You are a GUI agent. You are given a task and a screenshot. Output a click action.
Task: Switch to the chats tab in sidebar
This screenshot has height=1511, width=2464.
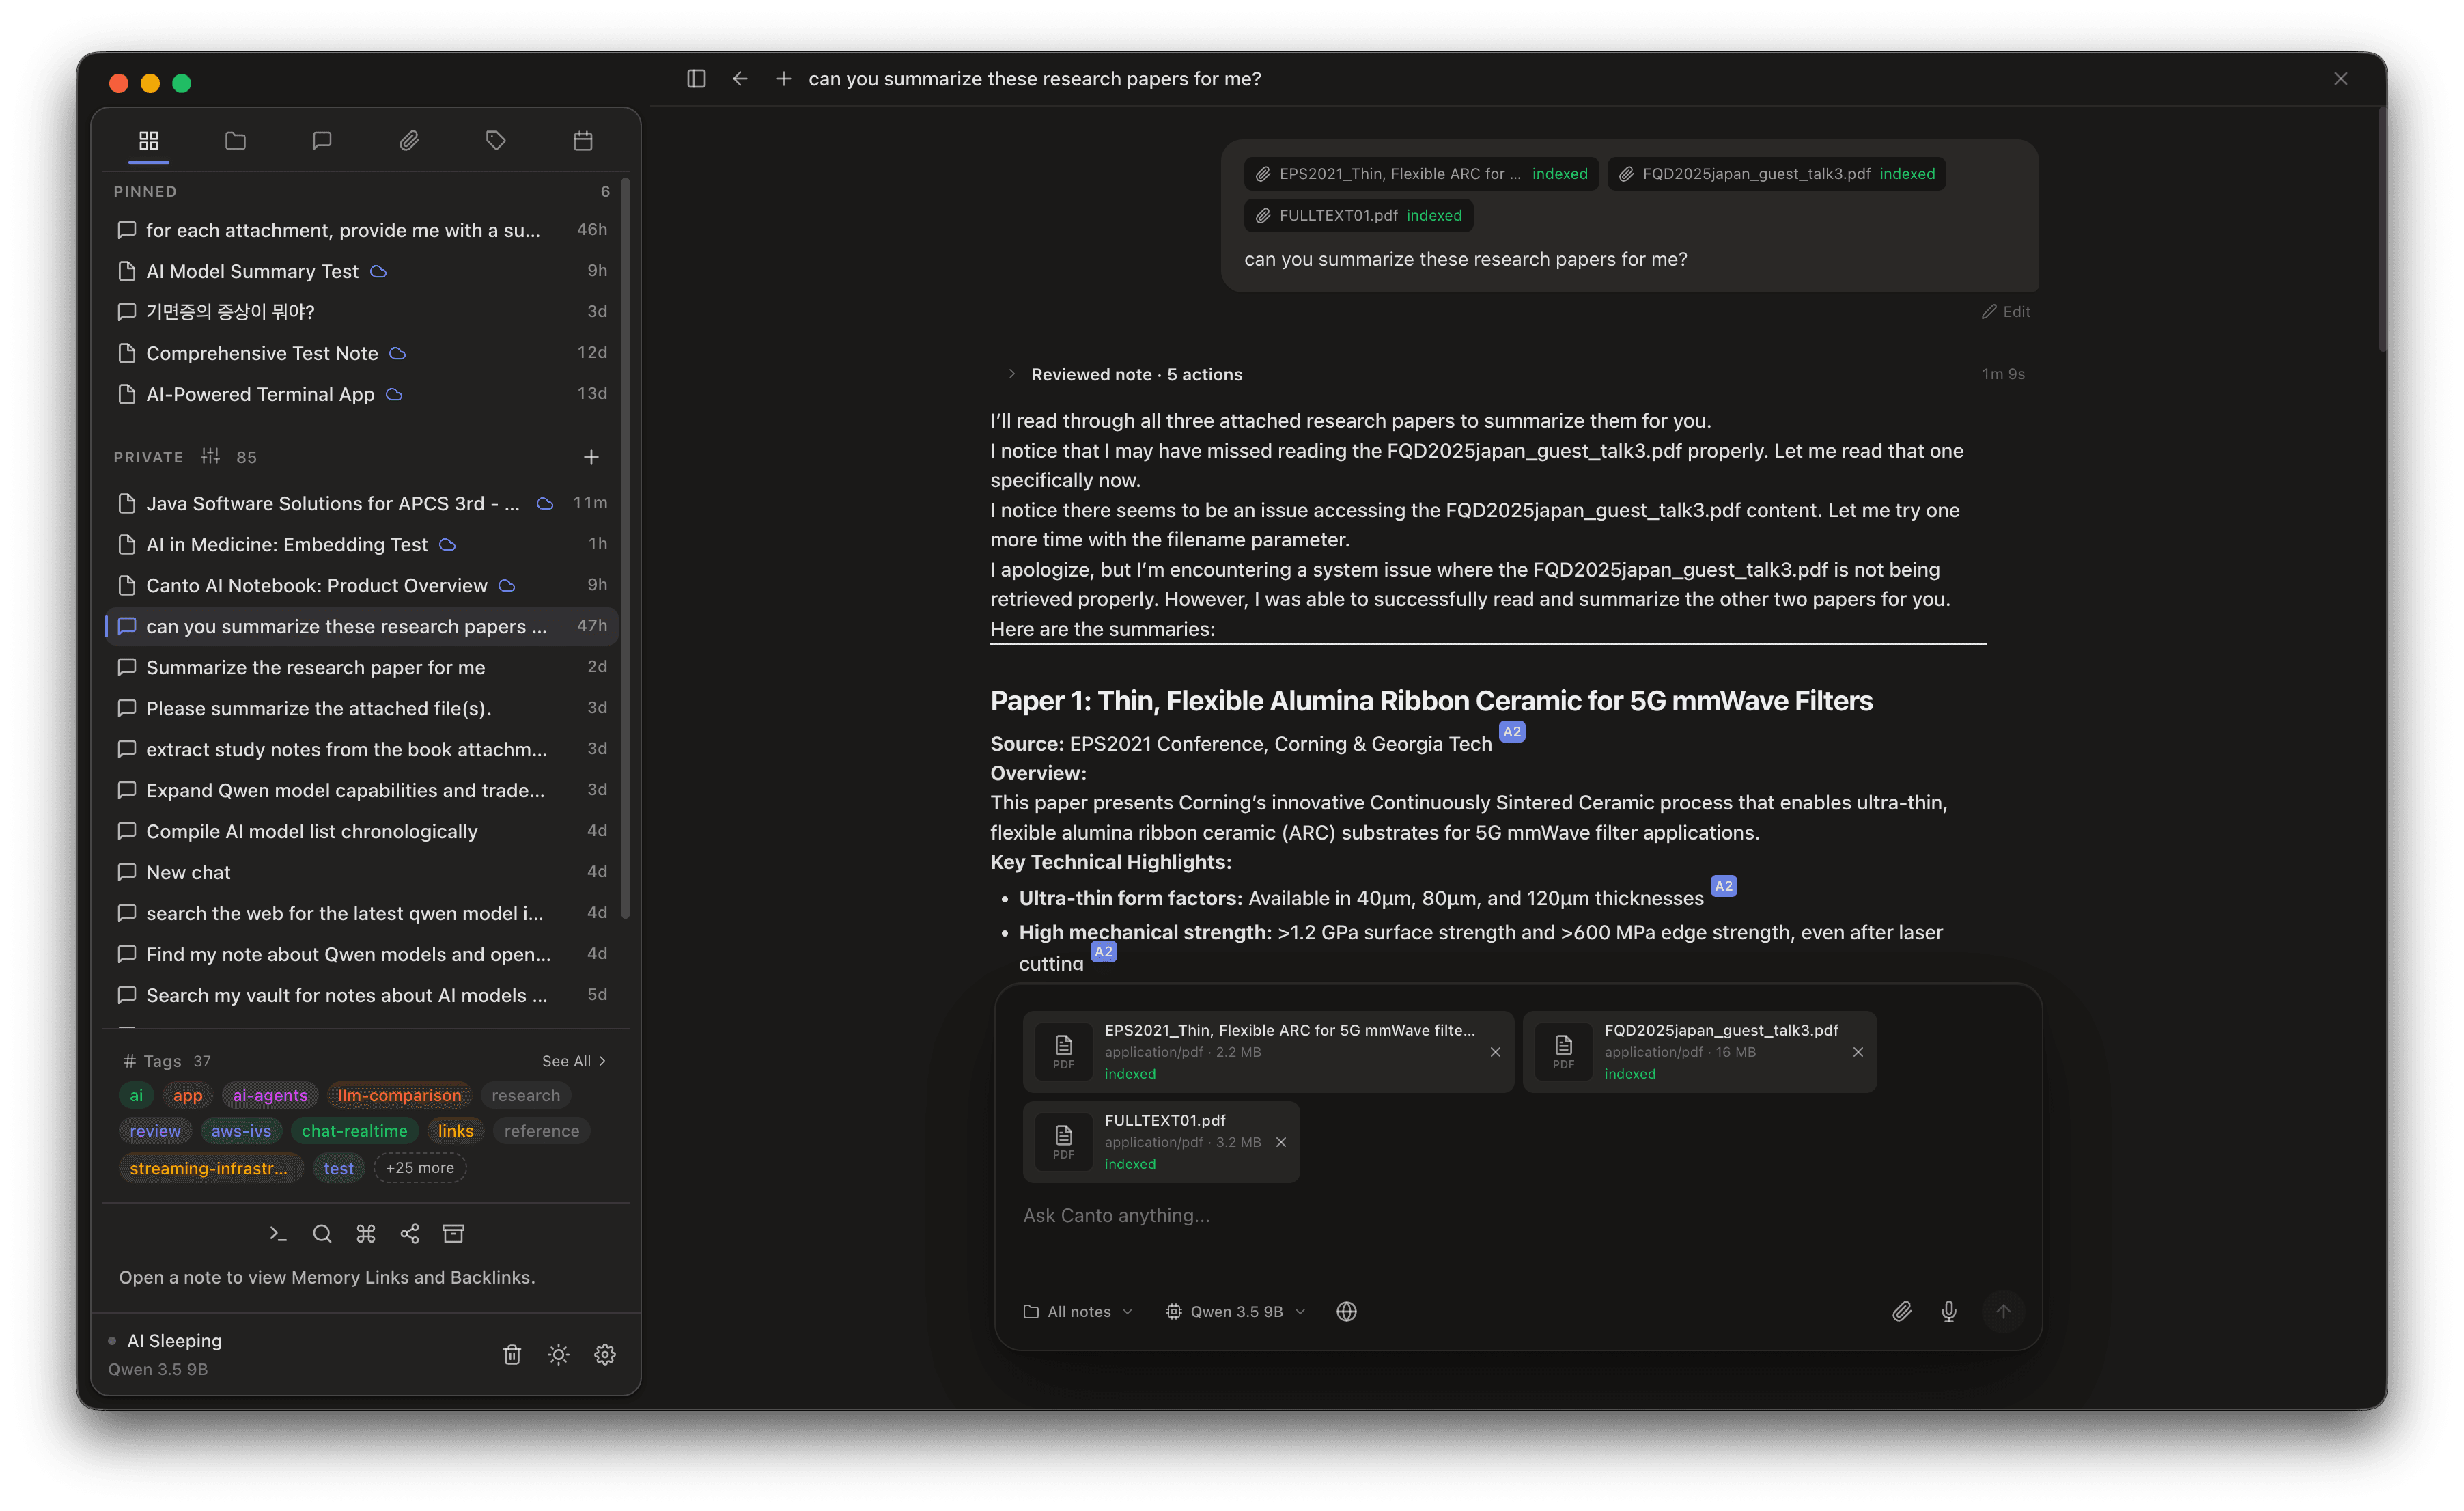[322, 140]
